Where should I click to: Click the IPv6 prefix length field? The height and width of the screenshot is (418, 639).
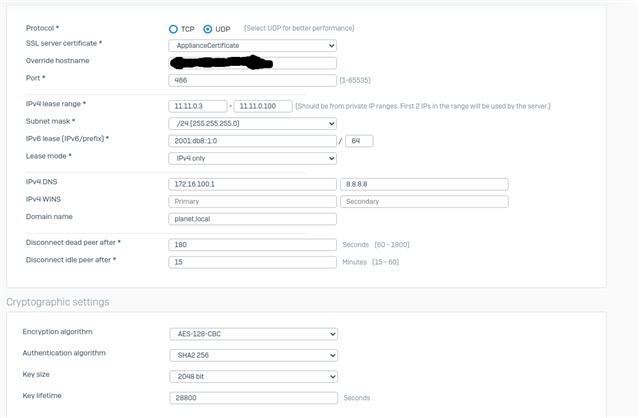(359, 141)
